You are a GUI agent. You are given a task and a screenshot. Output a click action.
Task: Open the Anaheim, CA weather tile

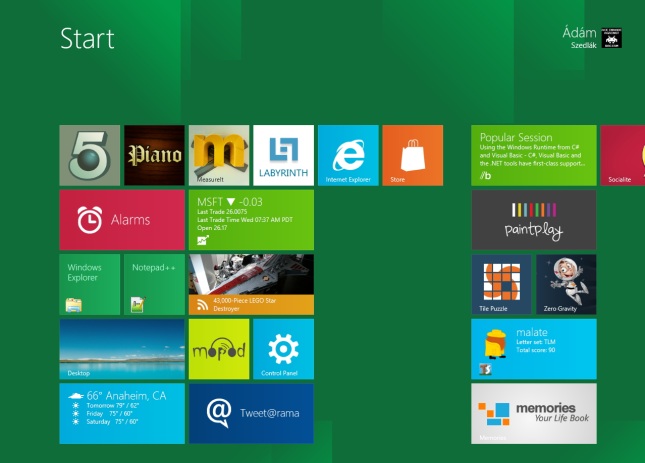[122, 414]
